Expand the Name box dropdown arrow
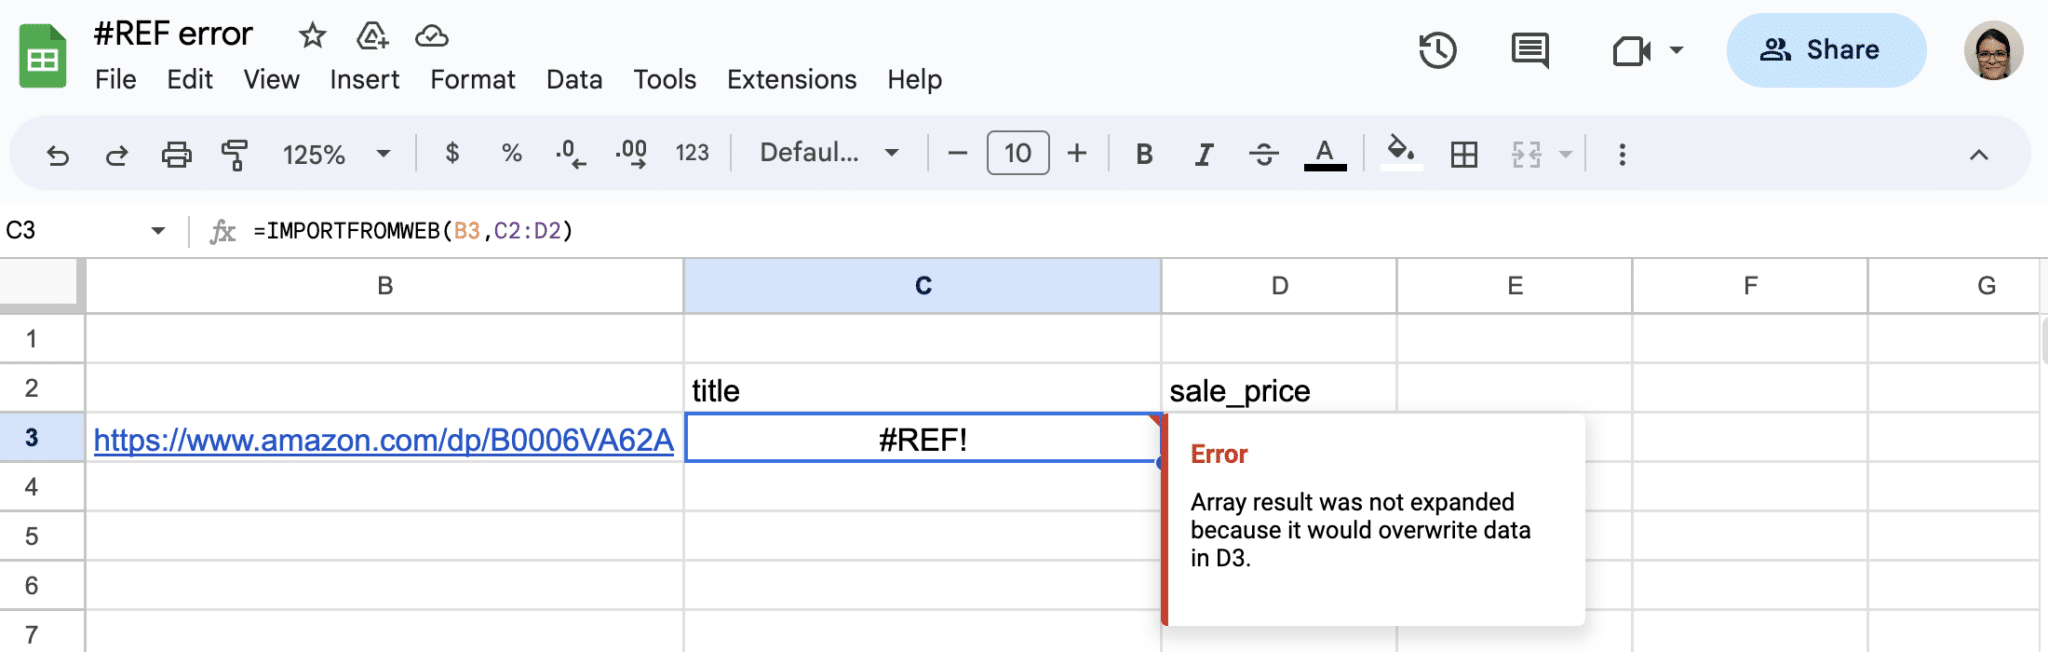The height and width of the screenshot is (652, 2048). 158,231
